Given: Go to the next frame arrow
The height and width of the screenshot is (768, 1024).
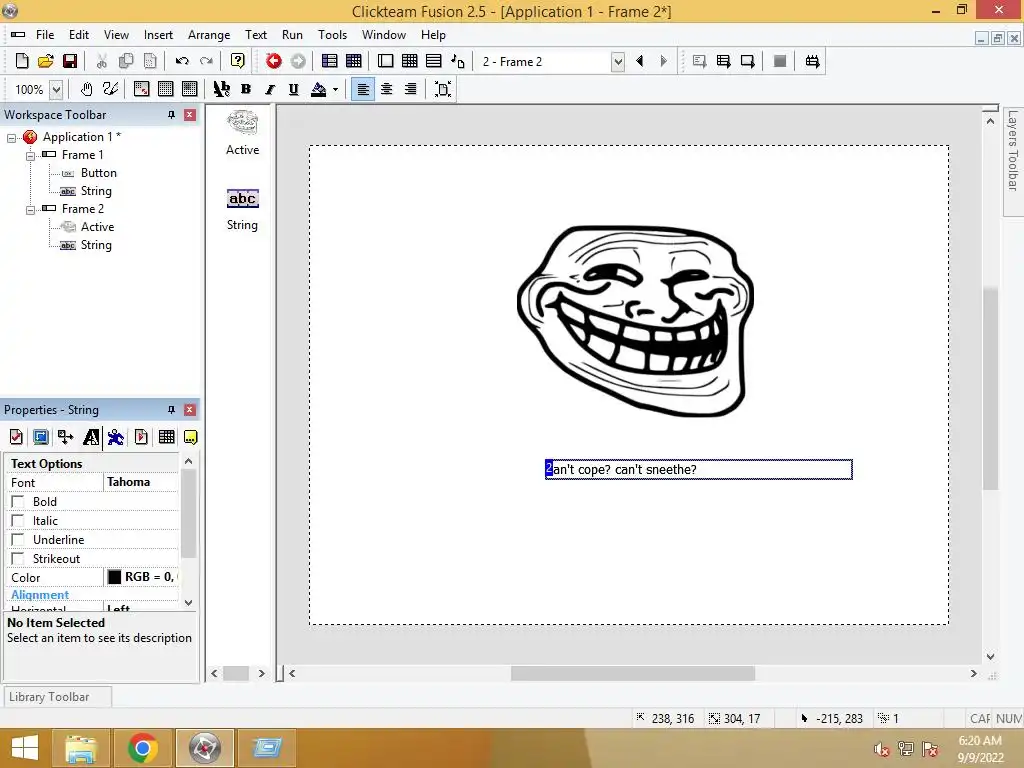Looking at the screenshot, I should (664, 61).
